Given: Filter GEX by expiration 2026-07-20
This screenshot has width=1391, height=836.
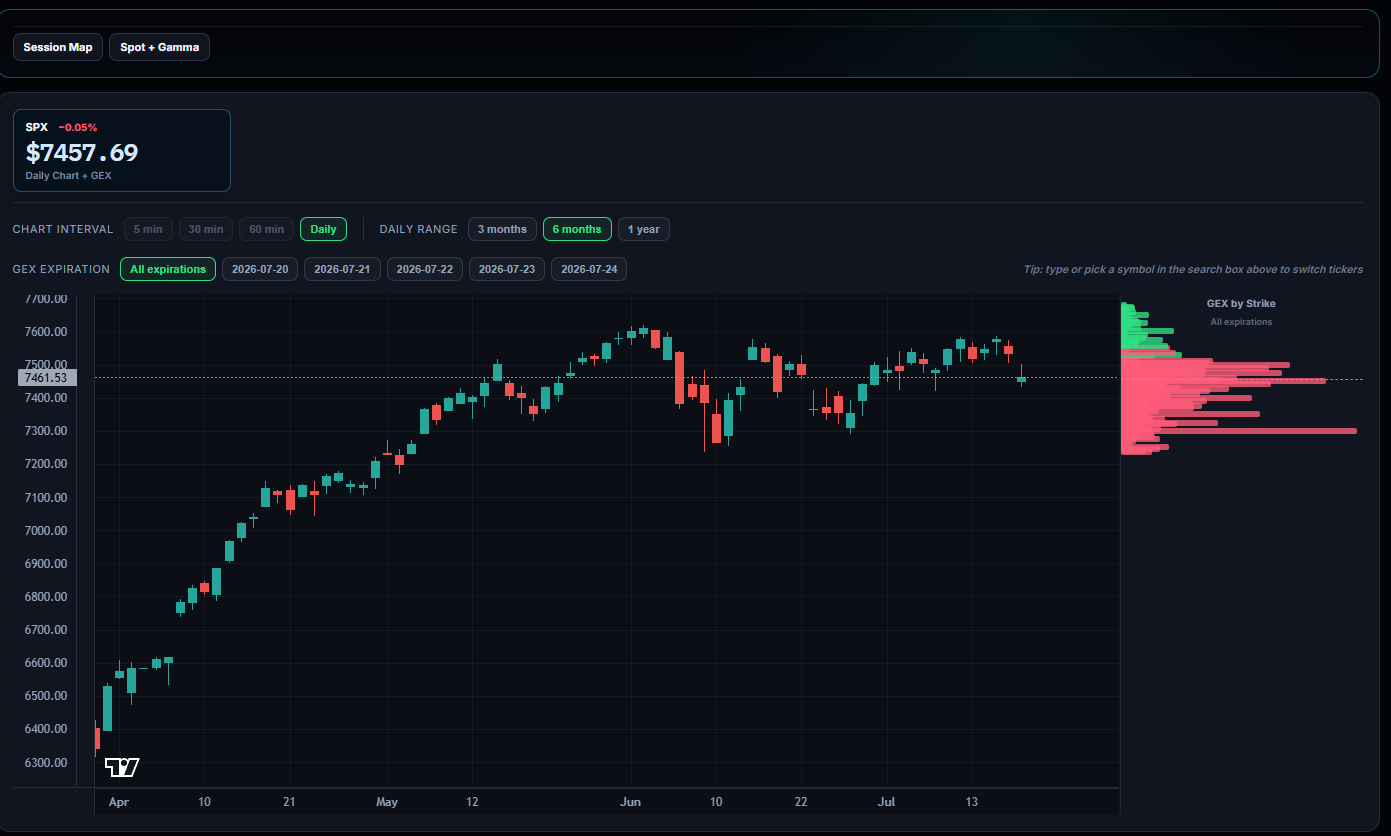Looking at the screenshot, I should pos(260,269).
